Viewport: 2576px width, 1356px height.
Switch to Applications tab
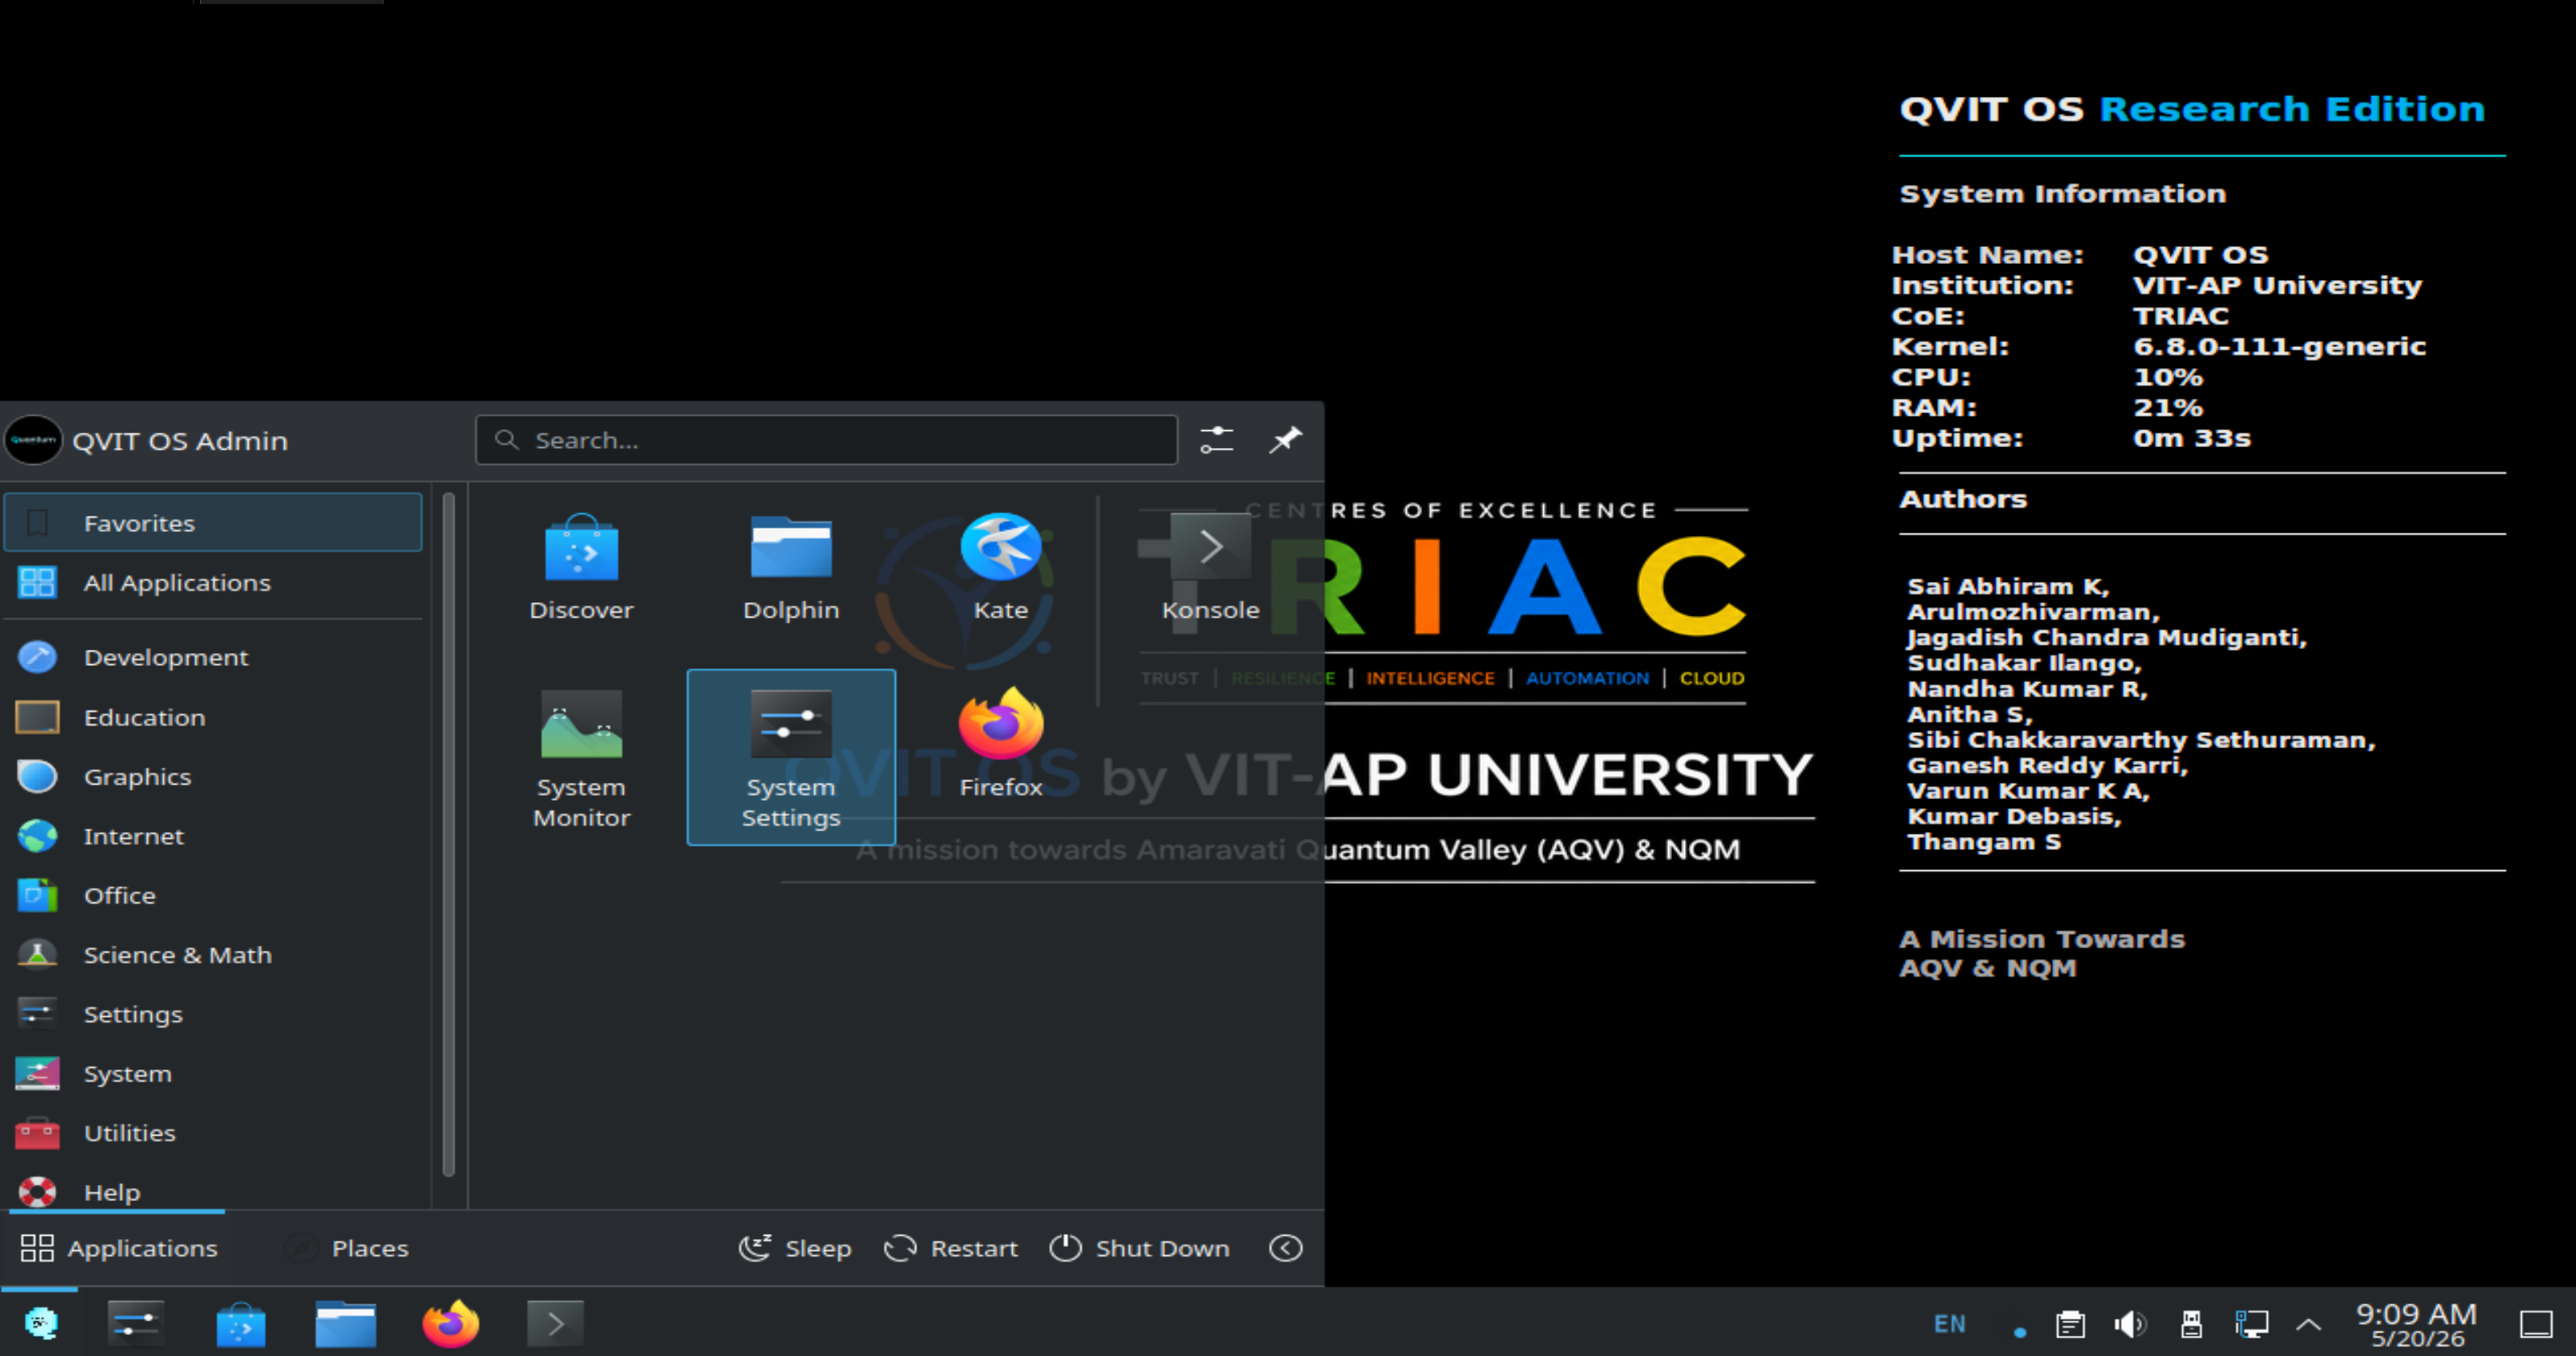coord(118,1248)
